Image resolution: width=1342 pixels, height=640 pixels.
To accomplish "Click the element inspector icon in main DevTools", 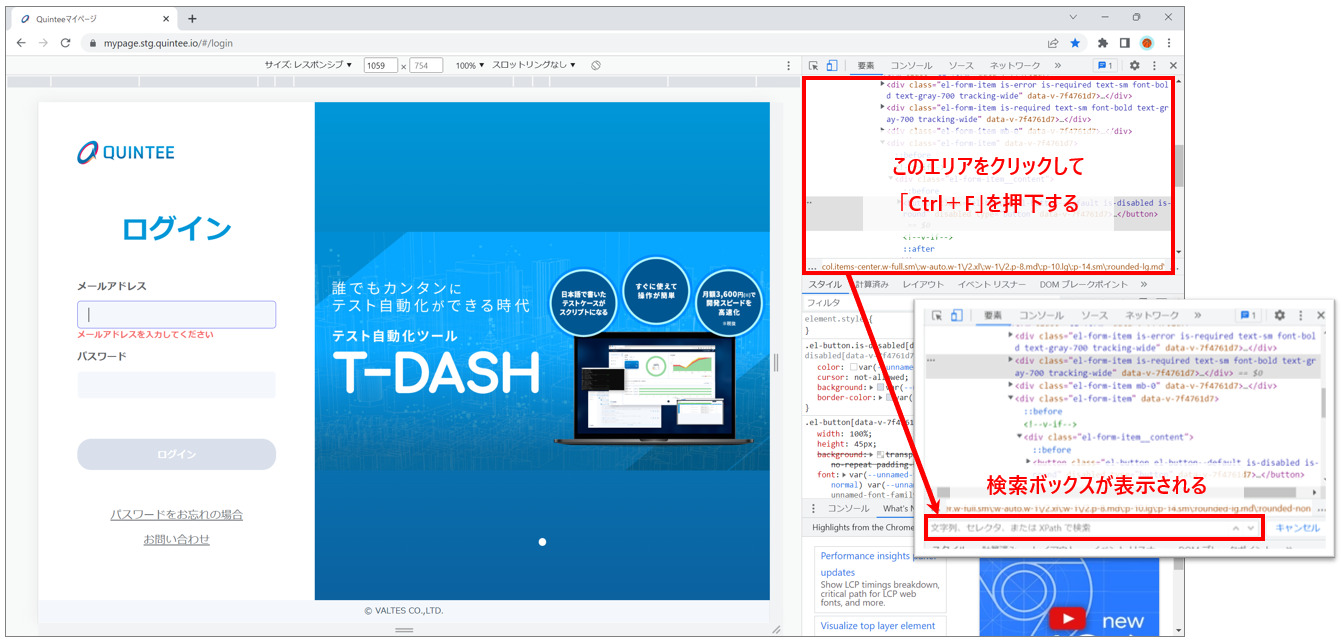I will coord(814,66).
